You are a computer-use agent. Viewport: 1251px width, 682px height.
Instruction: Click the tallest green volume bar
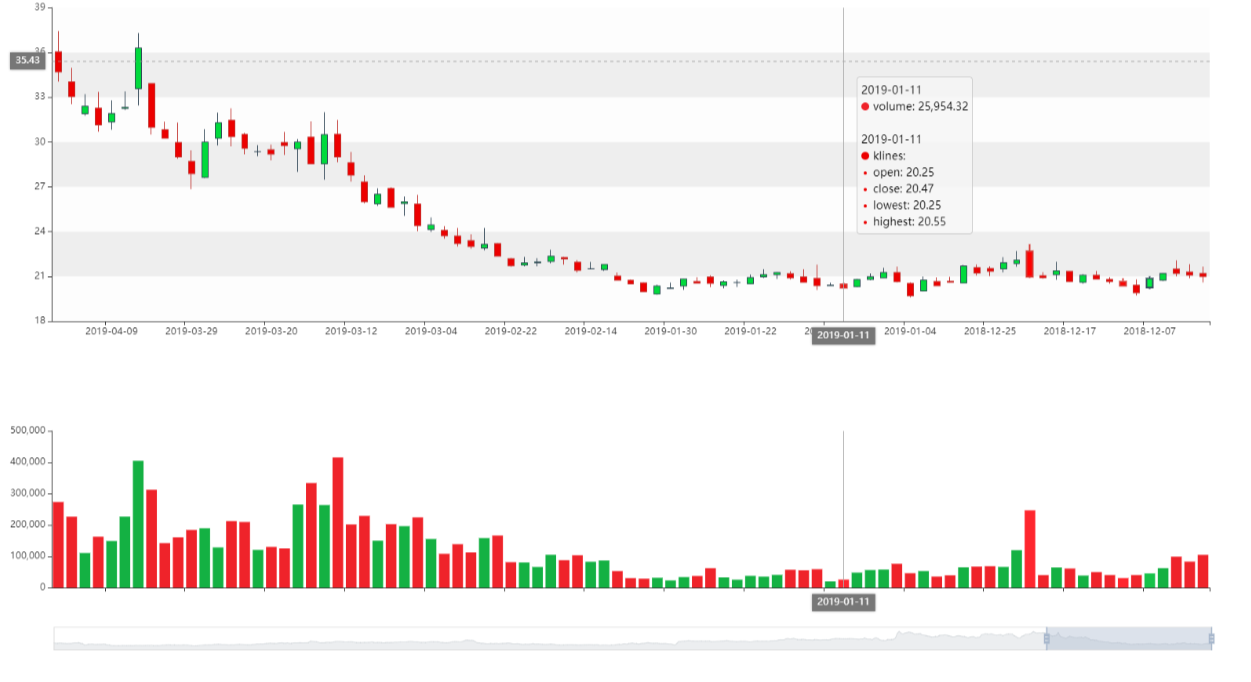(138, 524)
